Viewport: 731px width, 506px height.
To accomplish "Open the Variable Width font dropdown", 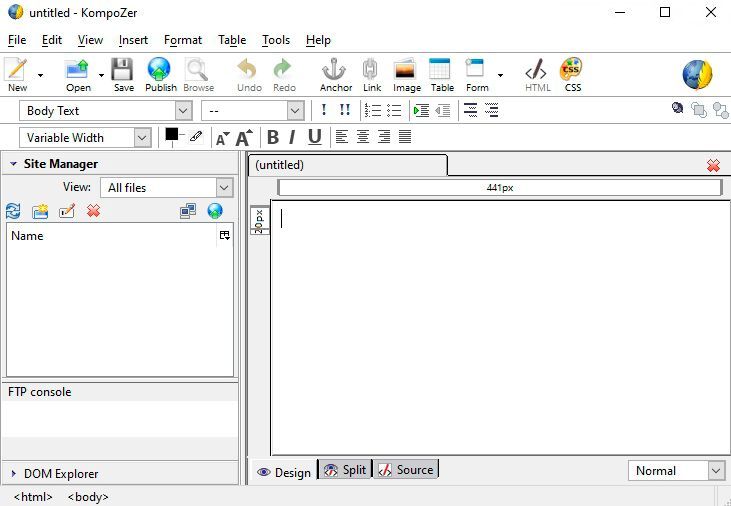I will coord(85,138).
